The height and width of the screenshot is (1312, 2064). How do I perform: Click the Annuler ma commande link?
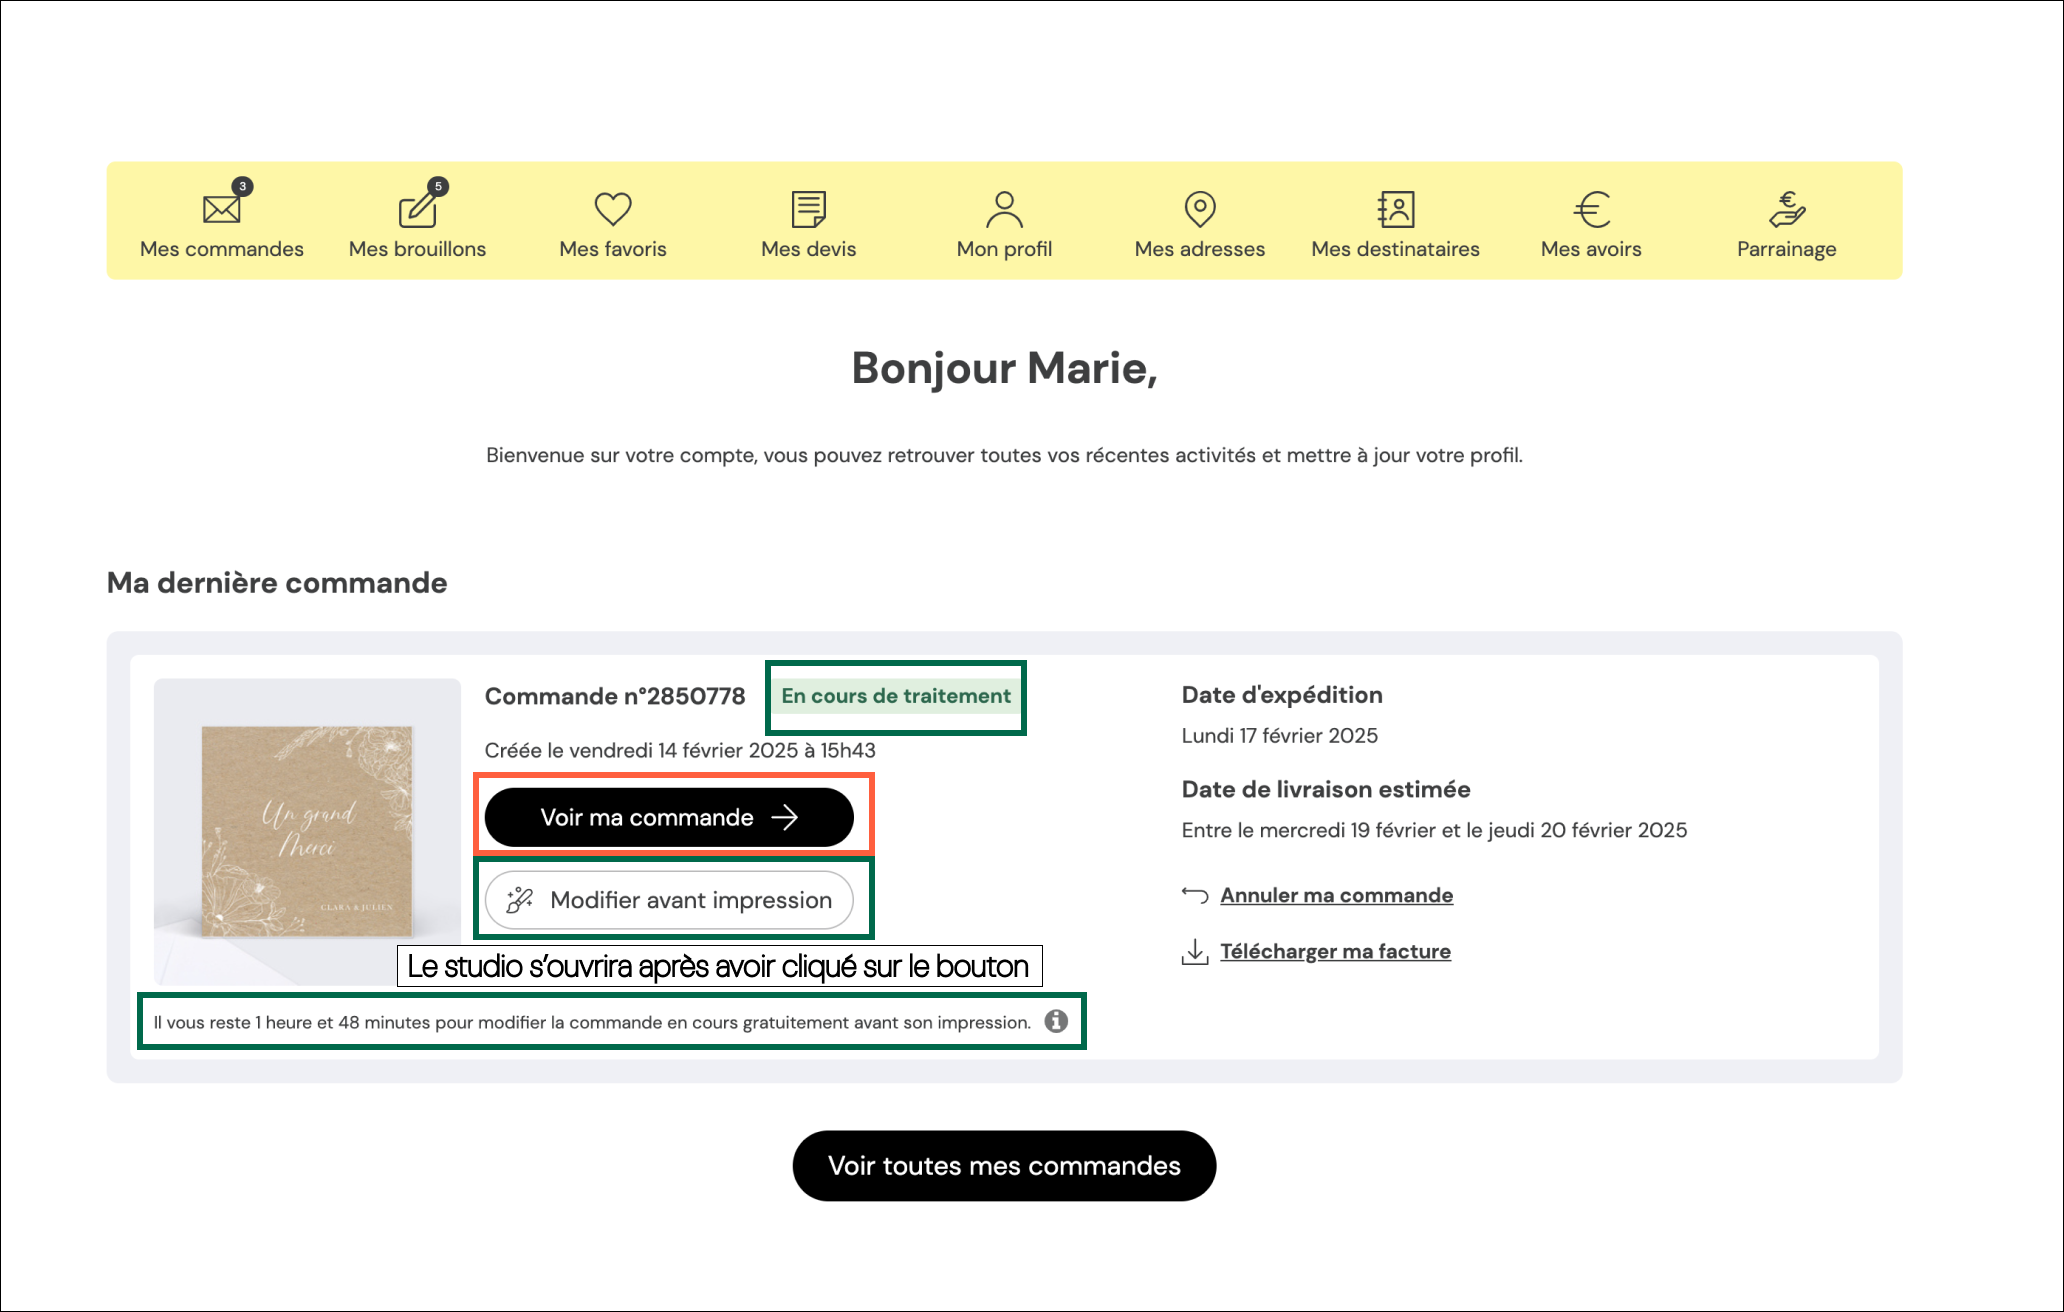(x=1336, y=895)
